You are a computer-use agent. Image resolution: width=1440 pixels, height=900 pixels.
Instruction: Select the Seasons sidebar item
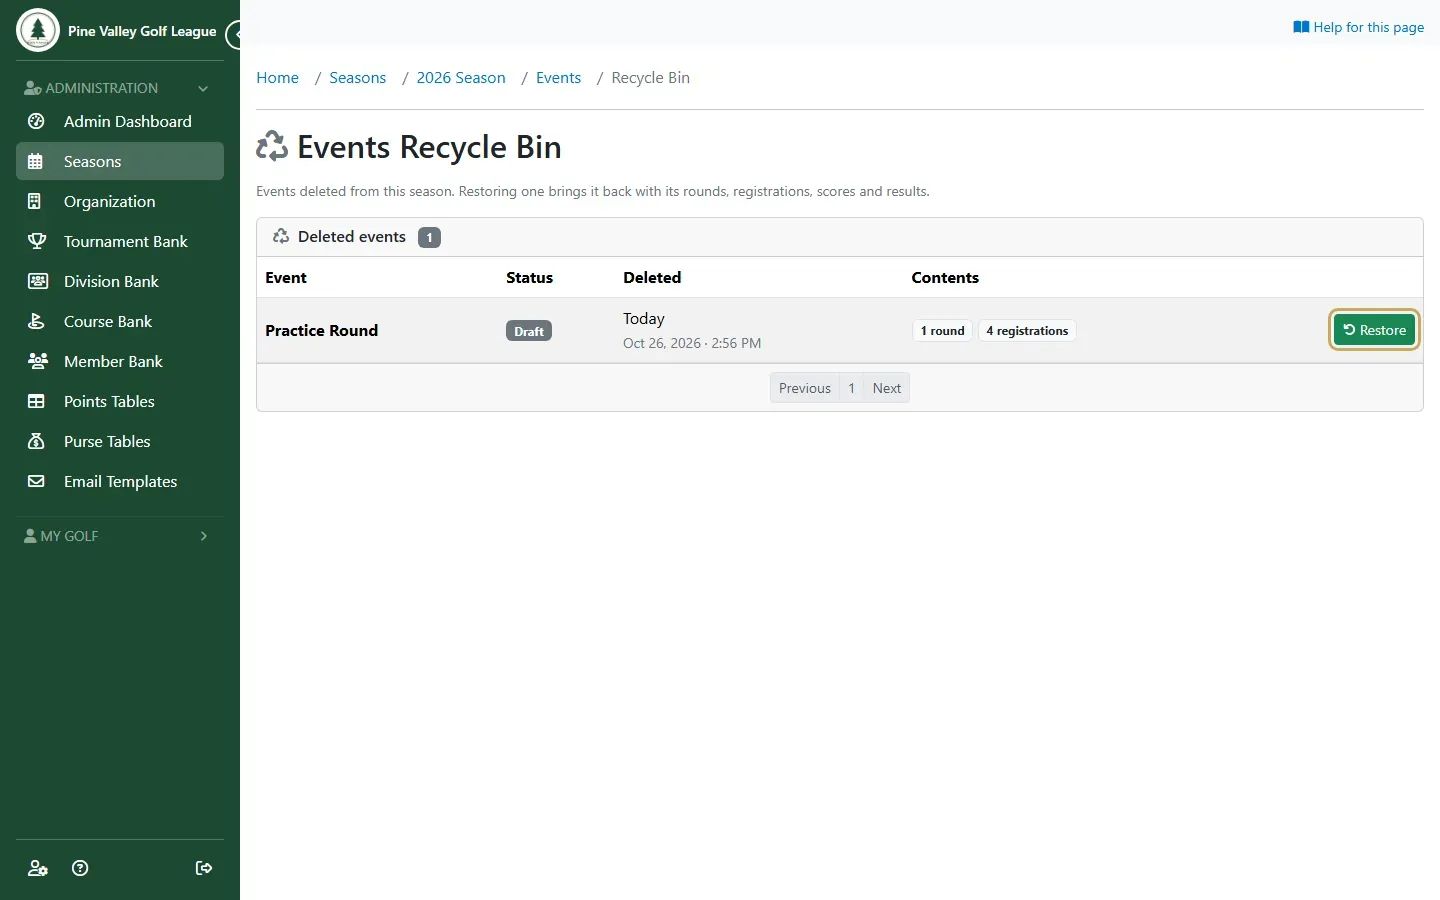pos(120,161)
